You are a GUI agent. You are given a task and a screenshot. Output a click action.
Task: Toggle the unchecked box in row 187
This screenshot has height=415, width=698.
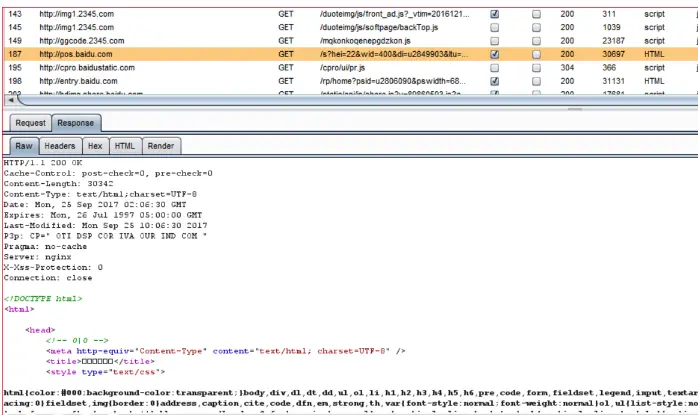click(x=536, y=54)
